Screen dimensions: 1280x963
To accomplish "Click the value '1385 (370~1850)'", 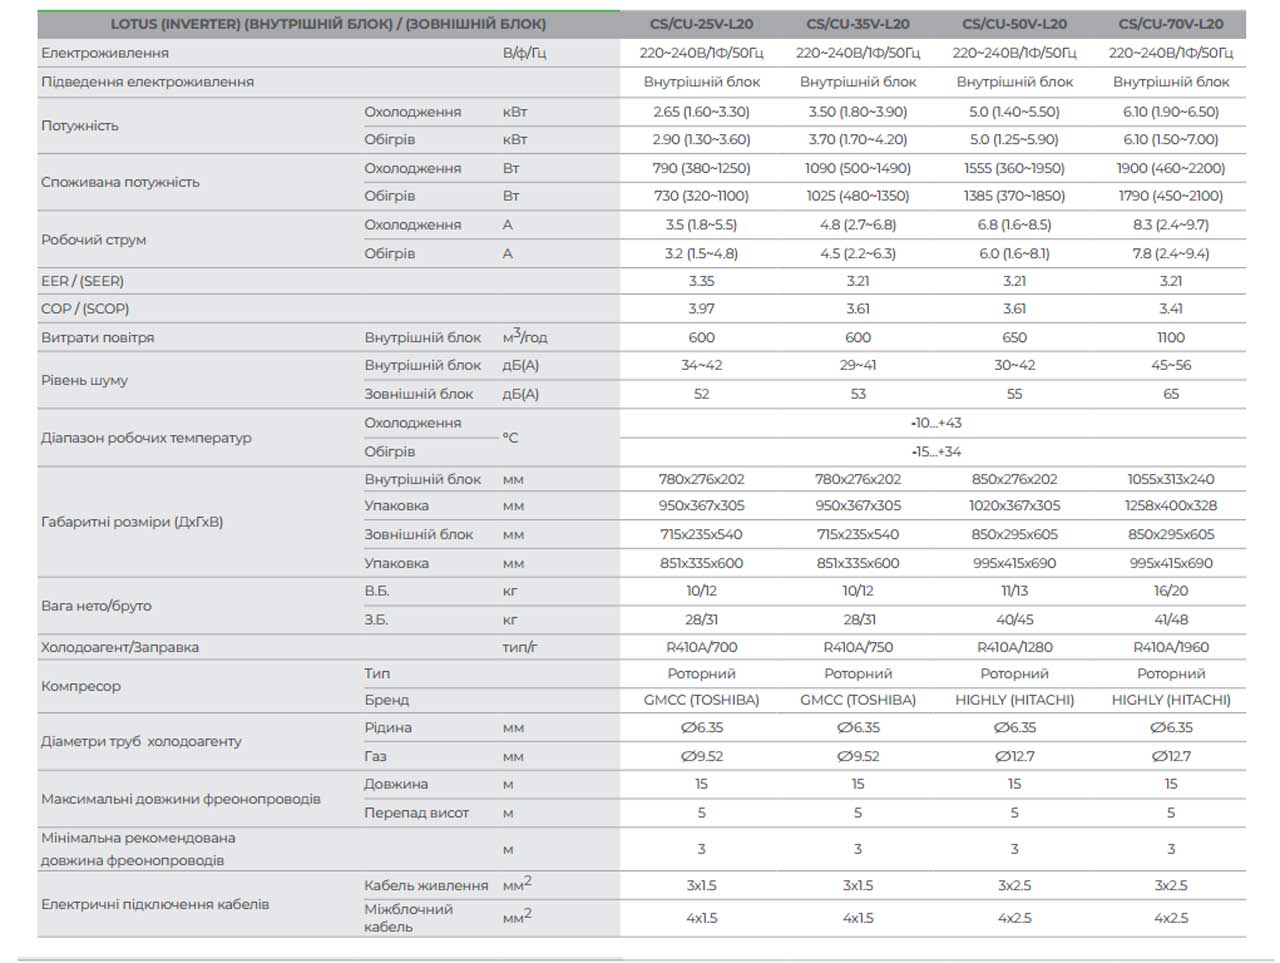I will click(x=1014, y=196).
